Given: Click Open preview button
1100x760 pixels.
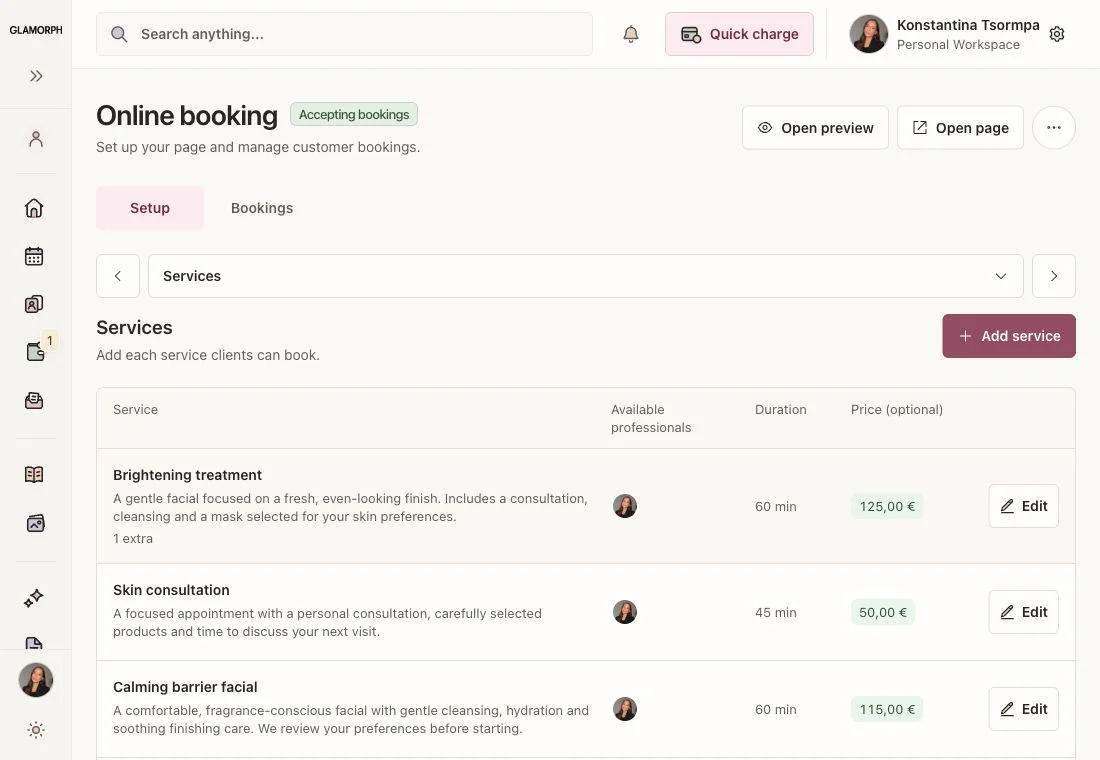Looking at the screenshot, I should click(815, 128).
